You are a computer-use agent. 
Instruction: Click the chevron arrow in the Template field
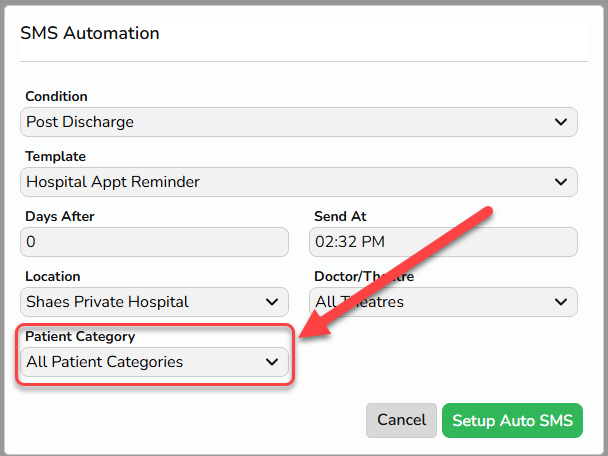click(561, 182)
